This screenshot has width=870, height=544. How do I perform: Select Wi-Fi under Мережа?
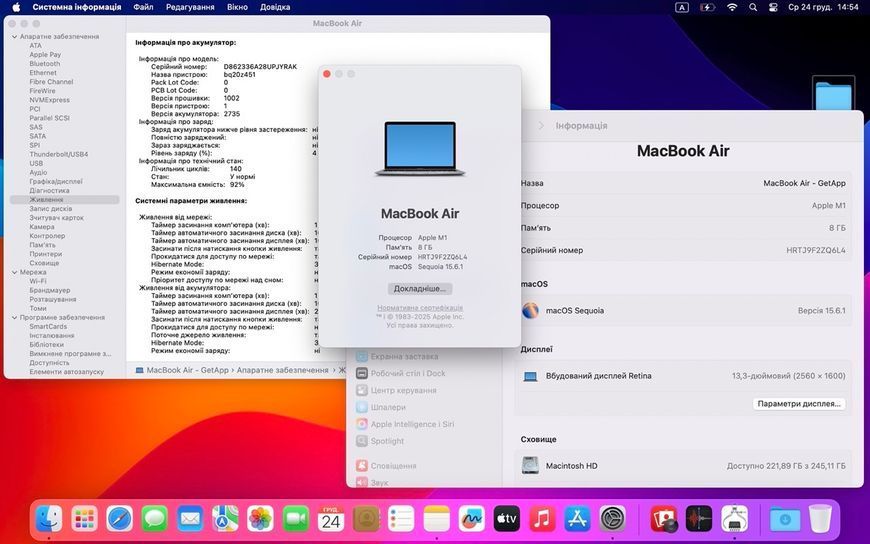(38, 281)
